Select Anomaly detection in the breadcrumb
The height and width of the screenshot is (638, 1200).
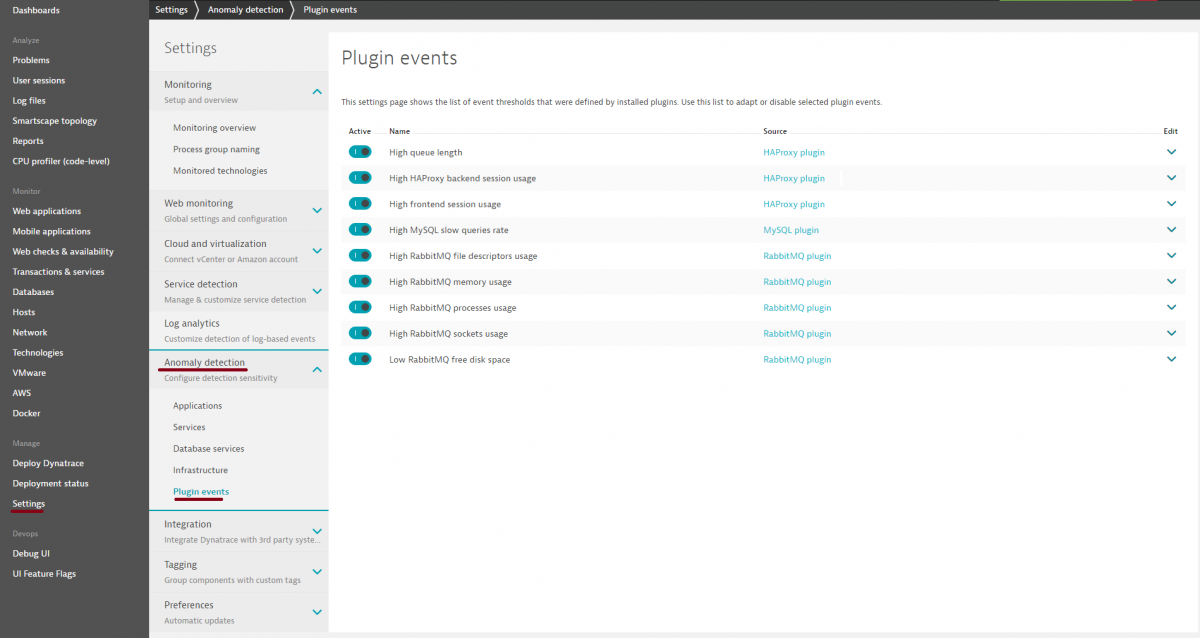click(245, 9)
